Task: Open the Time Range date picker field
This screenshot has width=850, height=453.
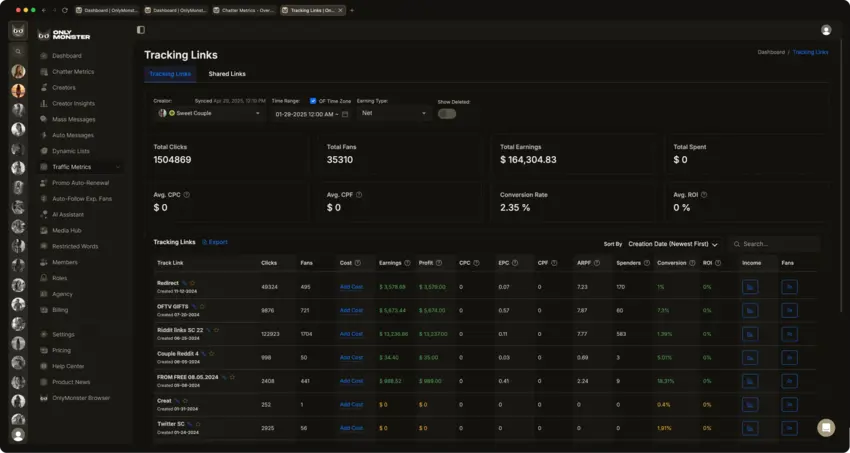Action: (311, 114)
